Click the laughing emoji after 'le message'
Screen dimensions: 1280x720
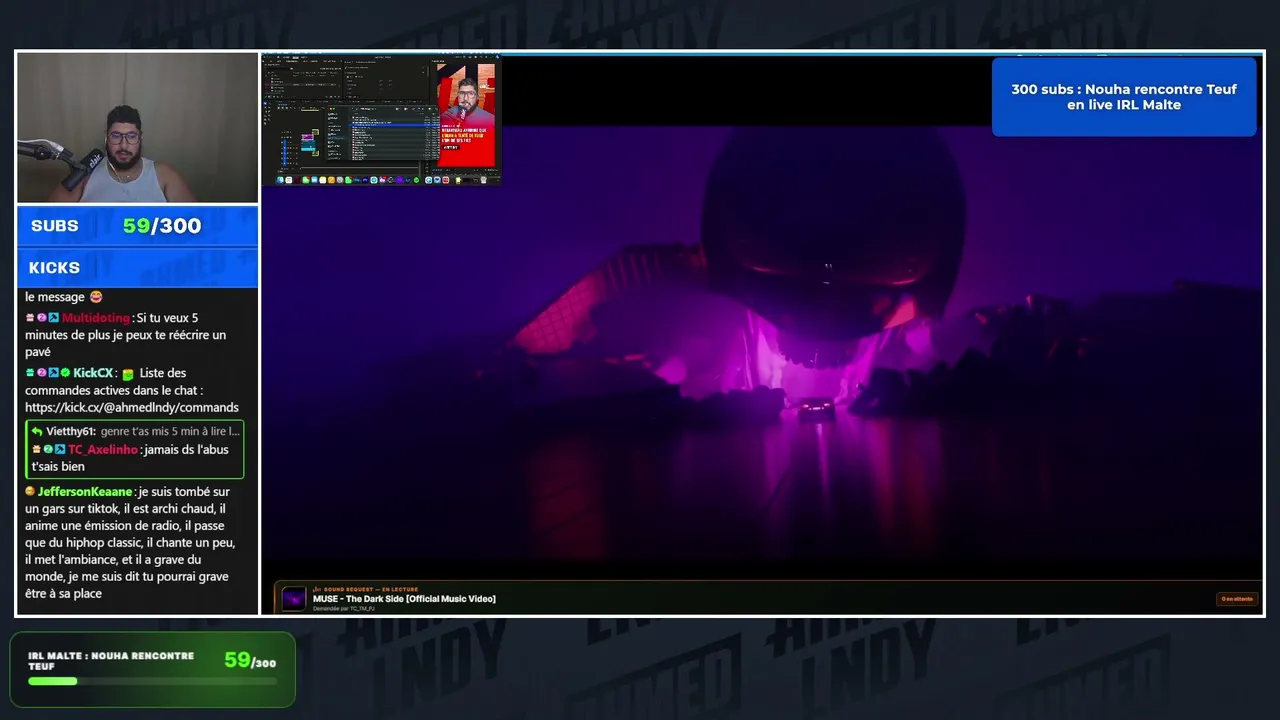pos(96,297)
